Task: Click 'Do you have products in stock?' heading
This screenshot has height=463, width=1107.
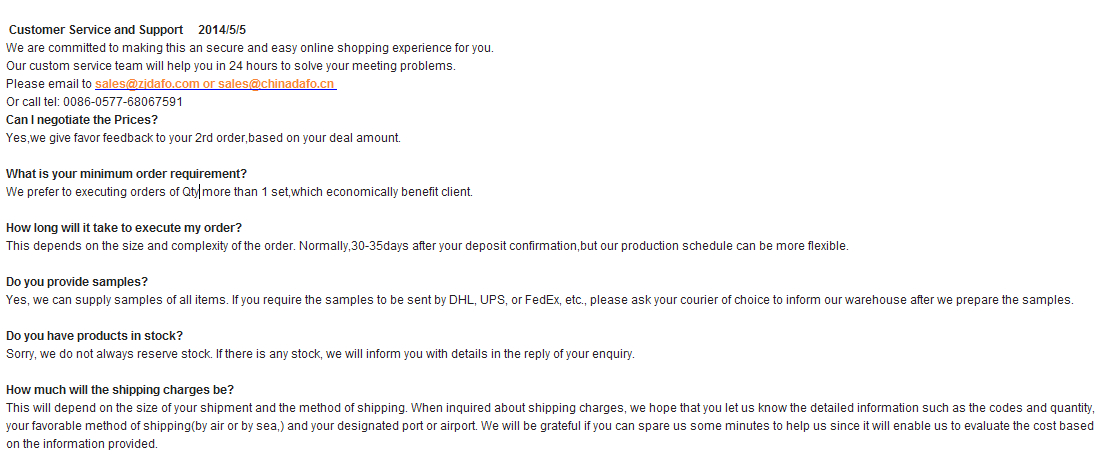Action: (x=94, y=336)
